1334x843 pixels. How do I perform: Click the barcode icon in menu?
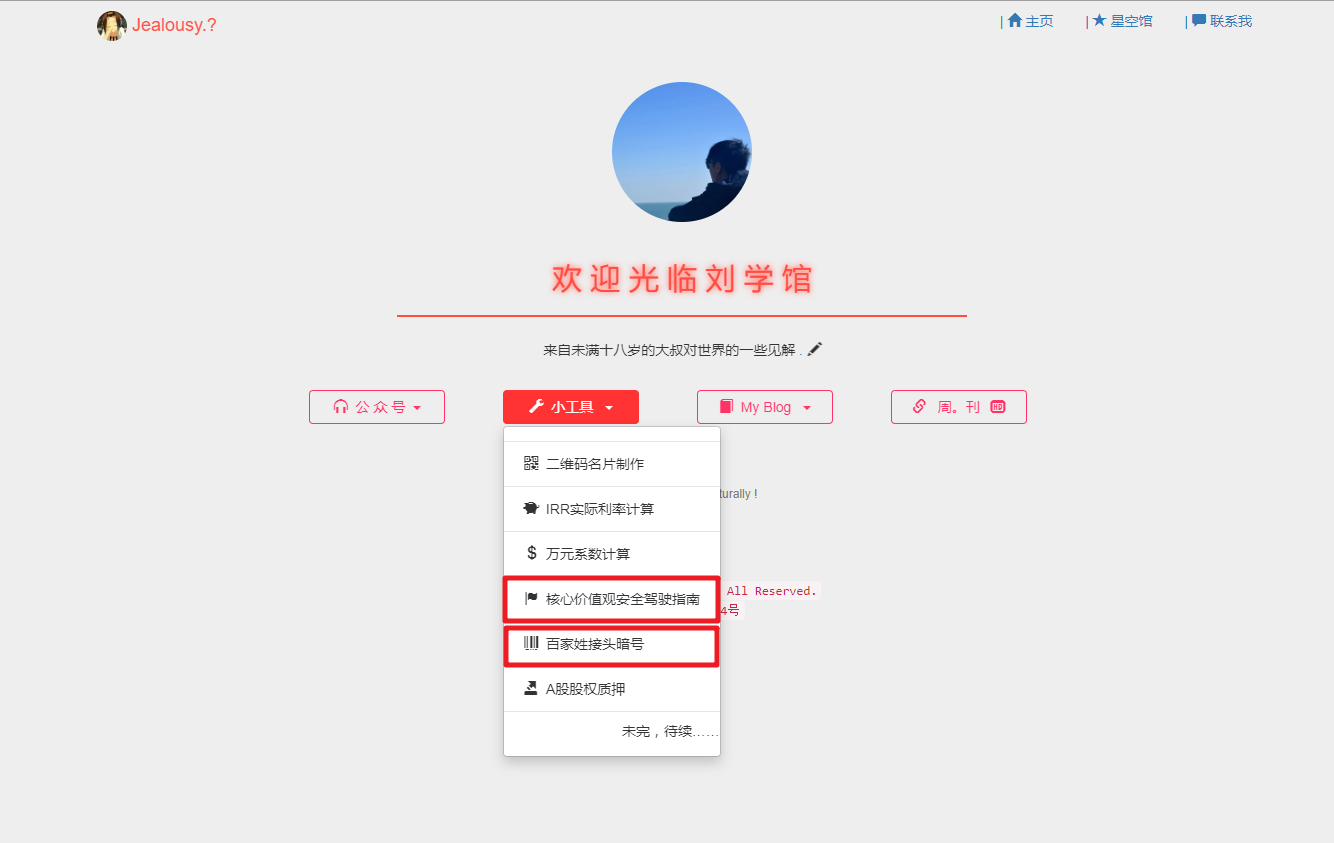(x=531, y=644)
